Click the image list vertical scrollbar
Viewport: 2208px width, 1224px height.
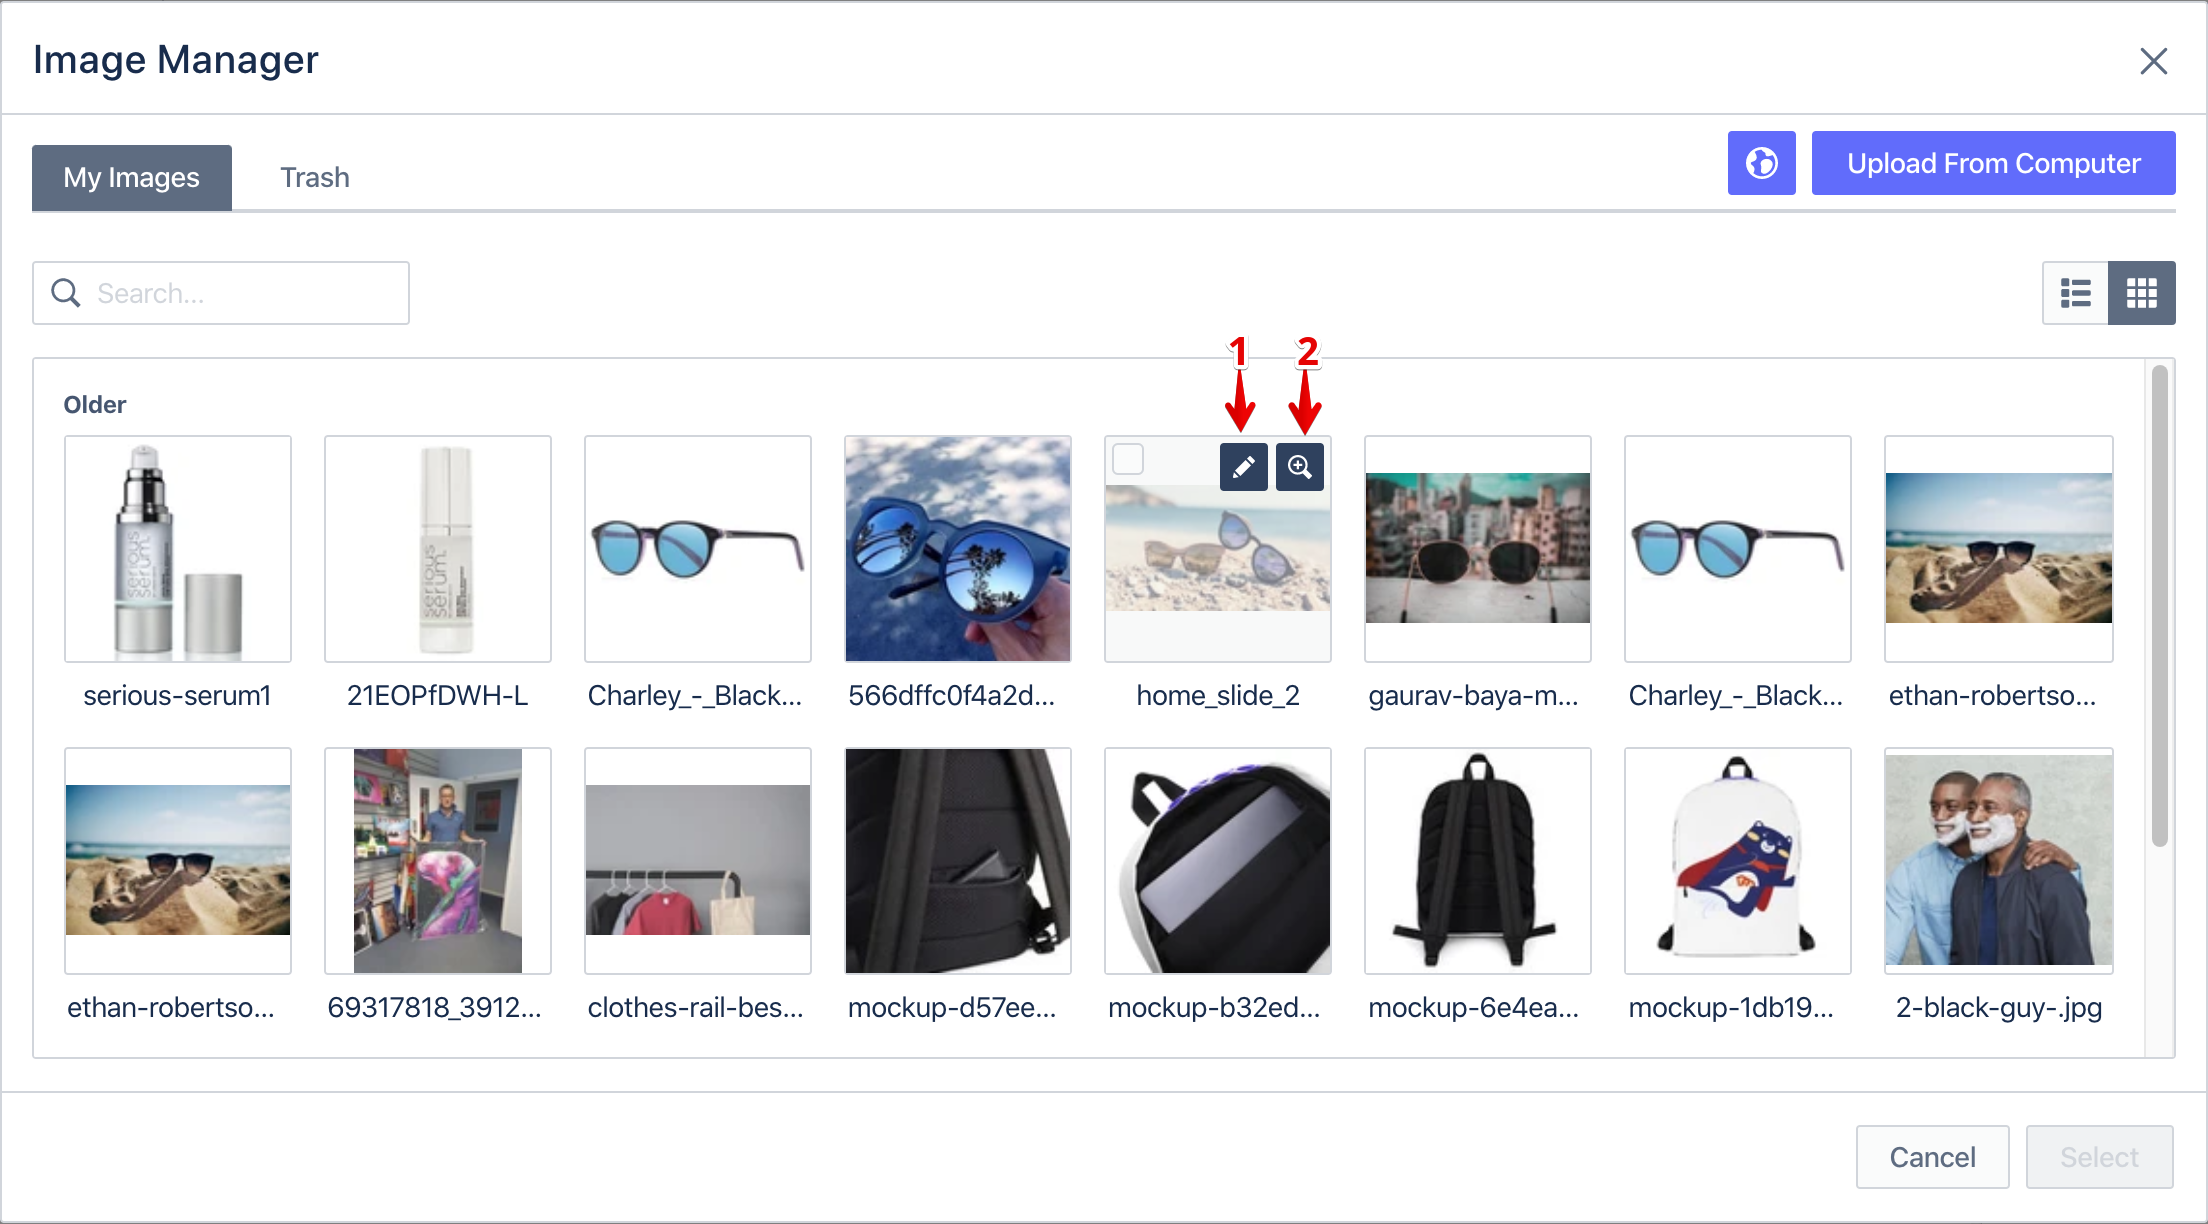tap(2160, 606)
